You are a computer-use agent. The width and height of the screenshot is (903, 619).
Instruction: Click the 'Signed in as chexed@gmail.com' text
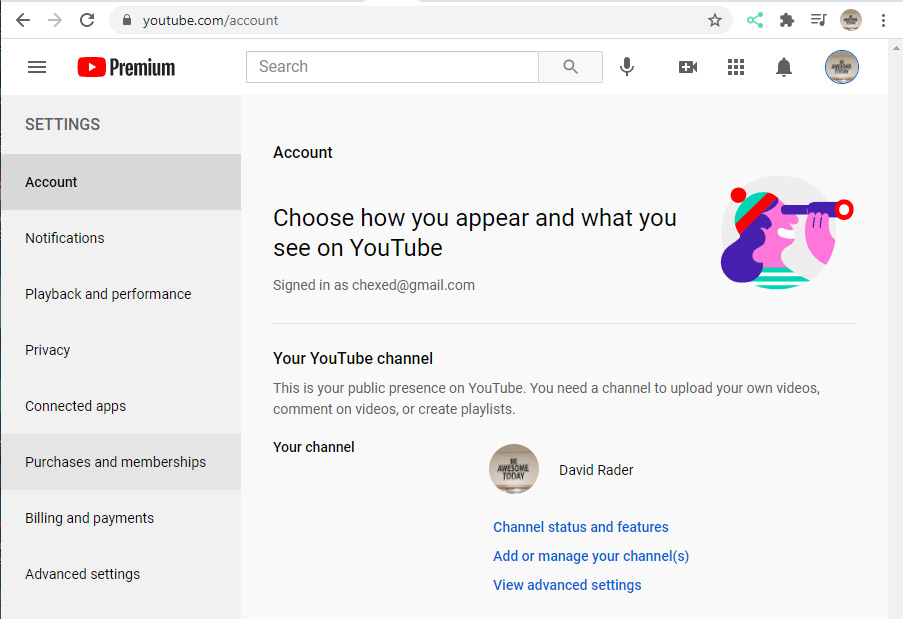(374, 285)
